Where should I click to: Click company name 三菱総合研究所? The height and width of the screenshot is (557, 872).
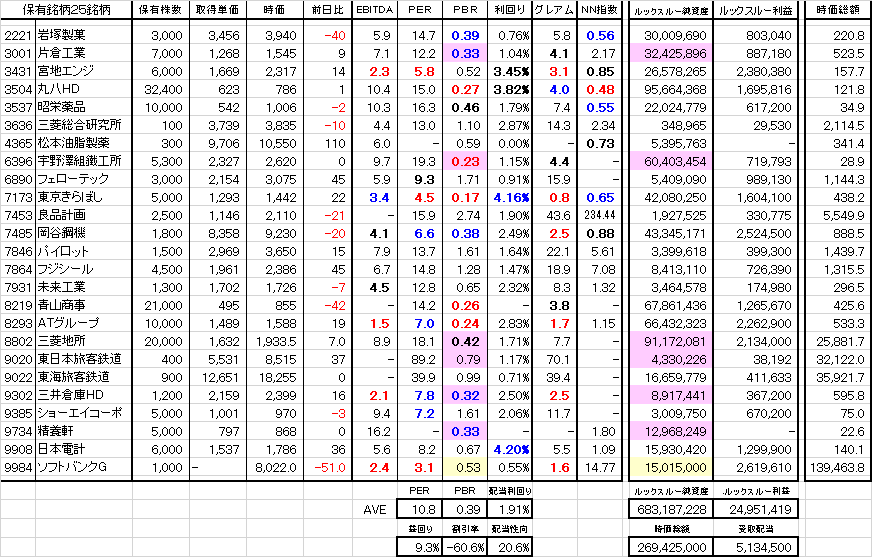(79, 125)
